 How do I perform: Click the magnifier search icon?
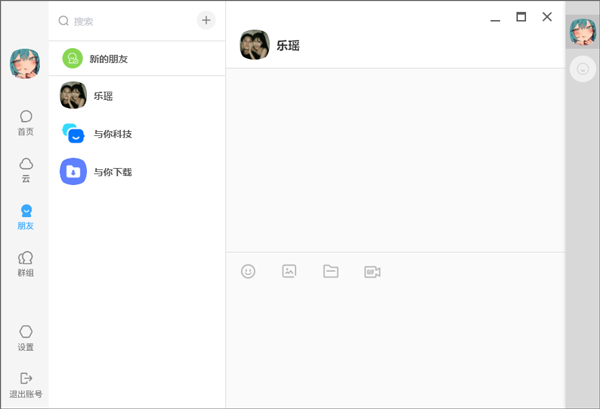pyautogui.click(x=64, y=21)
